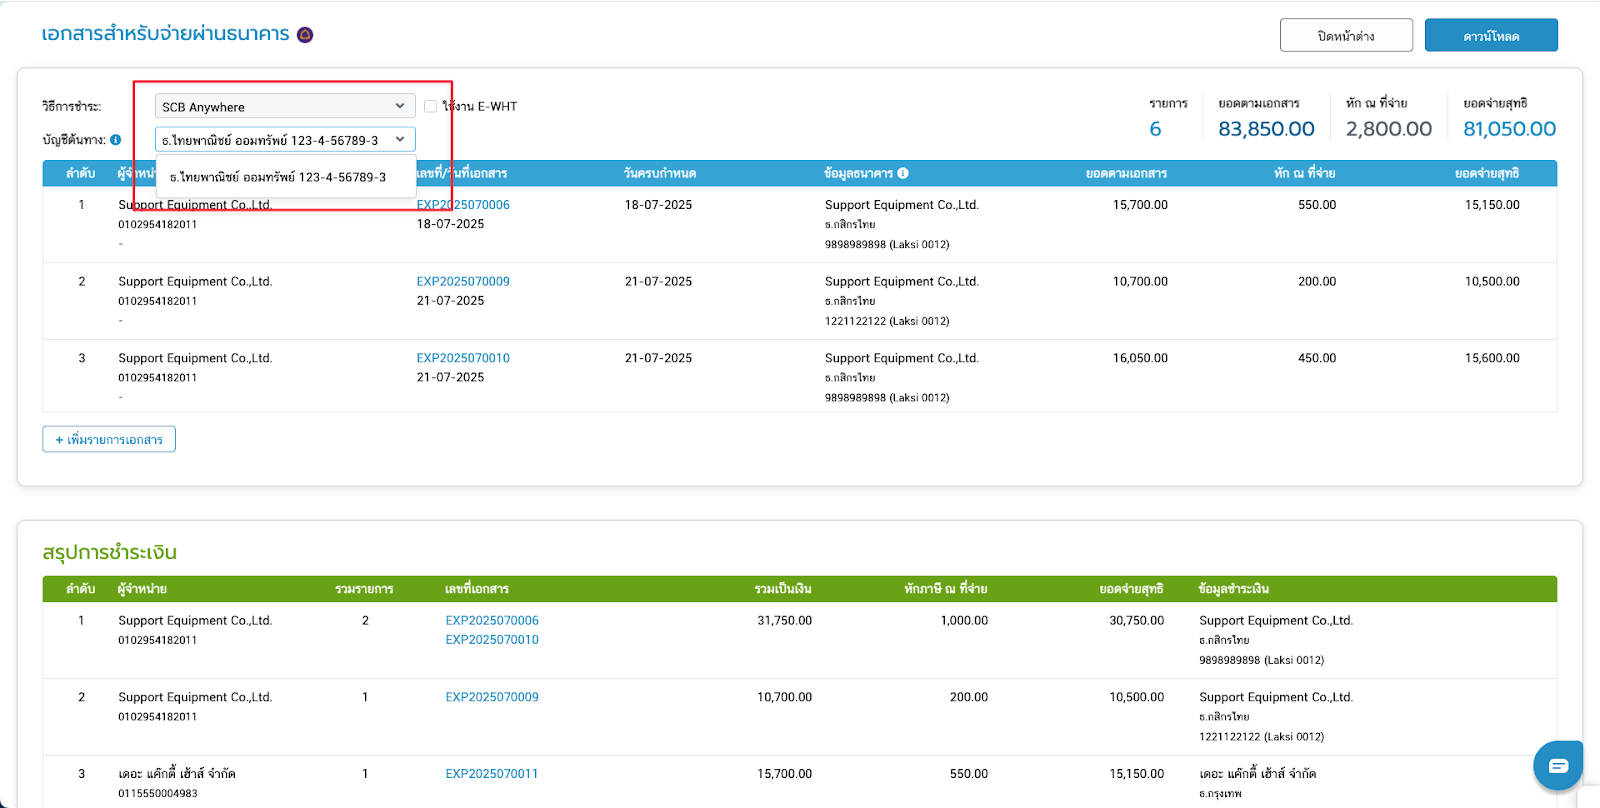This screenshot has height=808, width=1600.
Task: Open EXP2025070006 link in payment summary
Action: pos(492,620)
